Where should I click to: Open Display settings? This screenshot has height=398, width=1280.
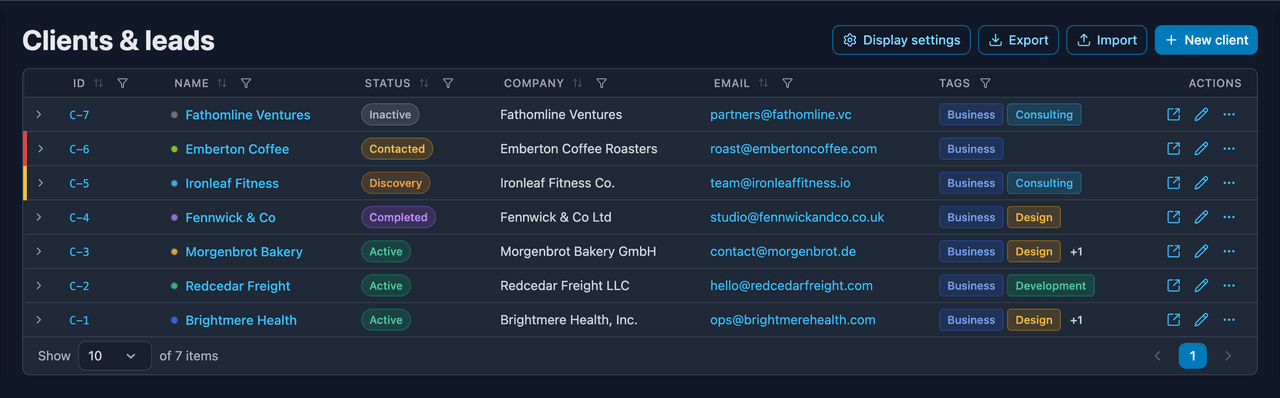[x=901, y=40]
